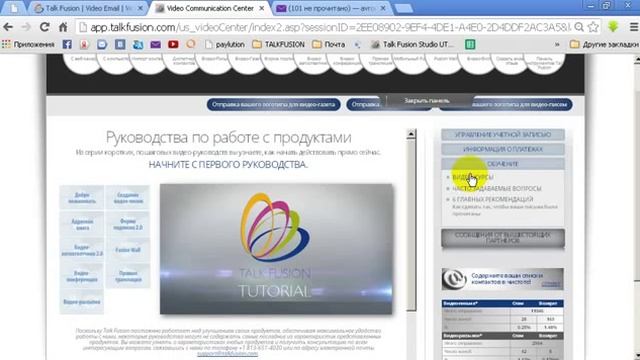Screen dimensions: 640x360
Task: Show hidden bookmarks with the double chevron
Action: [557, 44]
